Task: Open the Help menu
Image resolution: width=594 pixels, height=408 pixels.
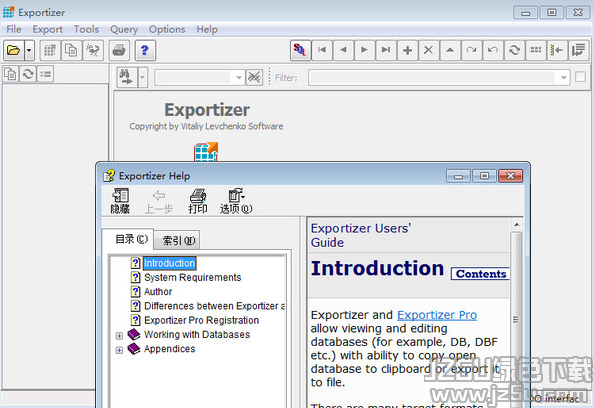Action: point(207,29)
